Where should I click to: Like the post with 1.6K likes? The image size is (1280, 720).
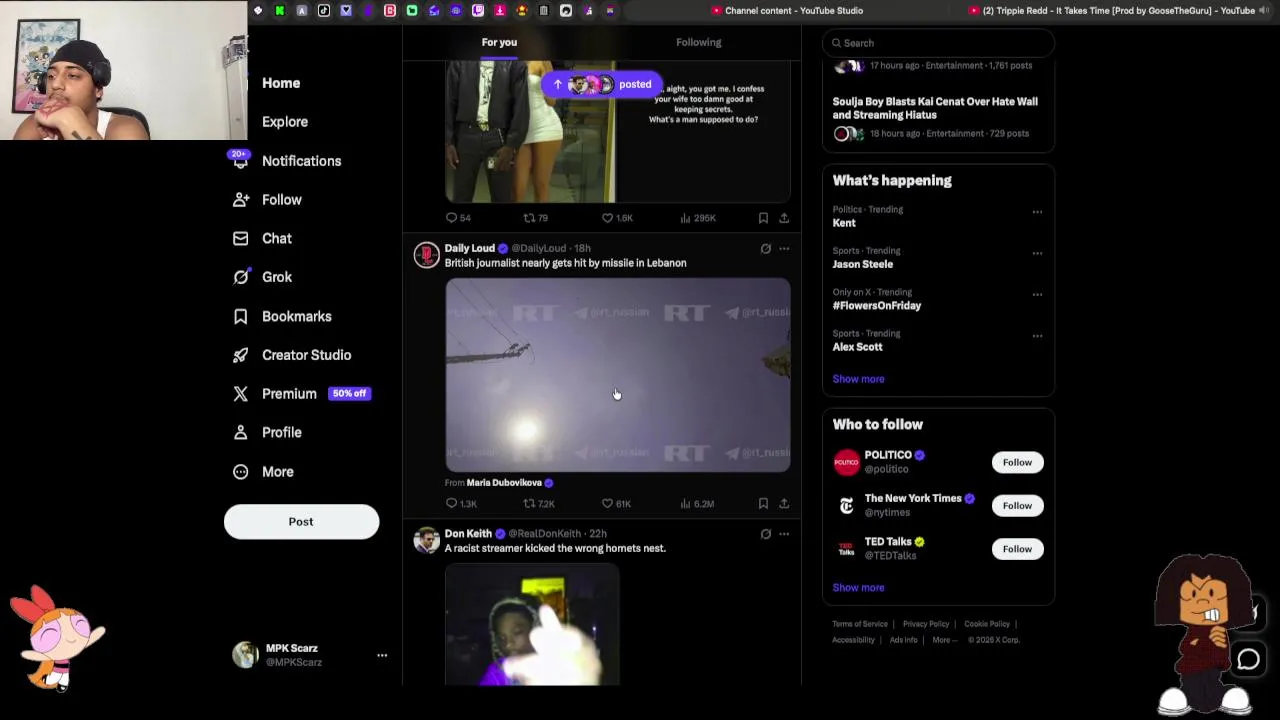tap(617, 218)
